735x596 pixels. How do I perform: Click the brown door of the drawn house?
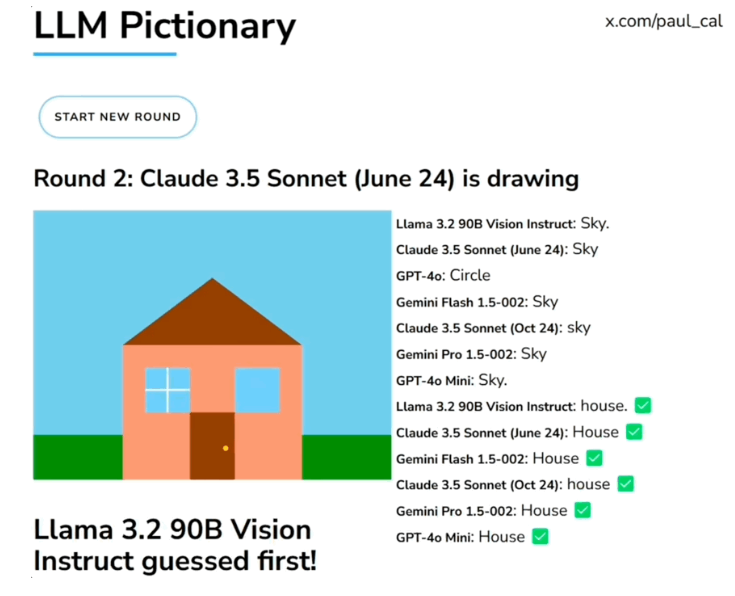click(212, 446)
